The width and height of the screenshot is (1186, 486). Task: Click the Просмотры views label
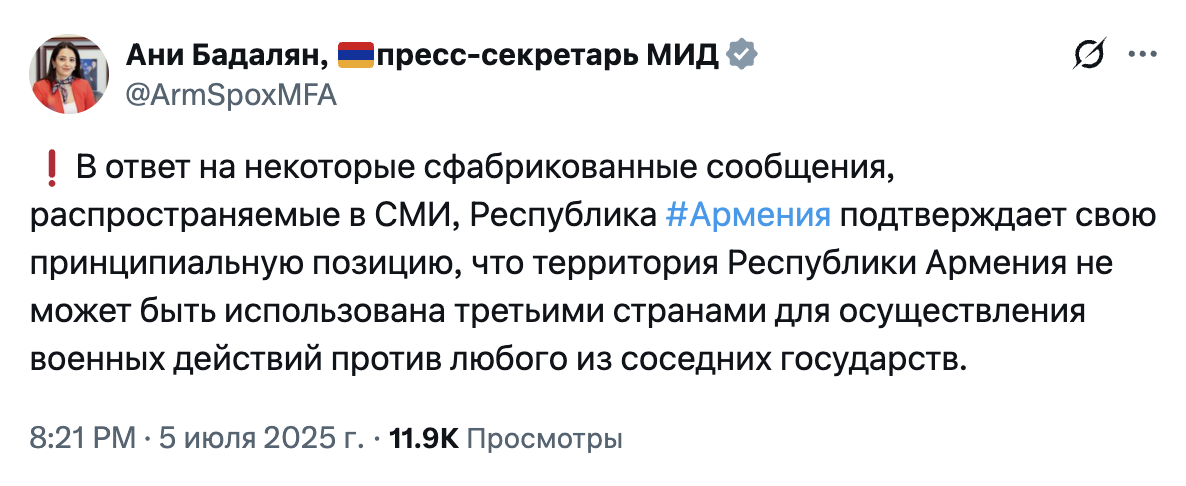(544, 438)
